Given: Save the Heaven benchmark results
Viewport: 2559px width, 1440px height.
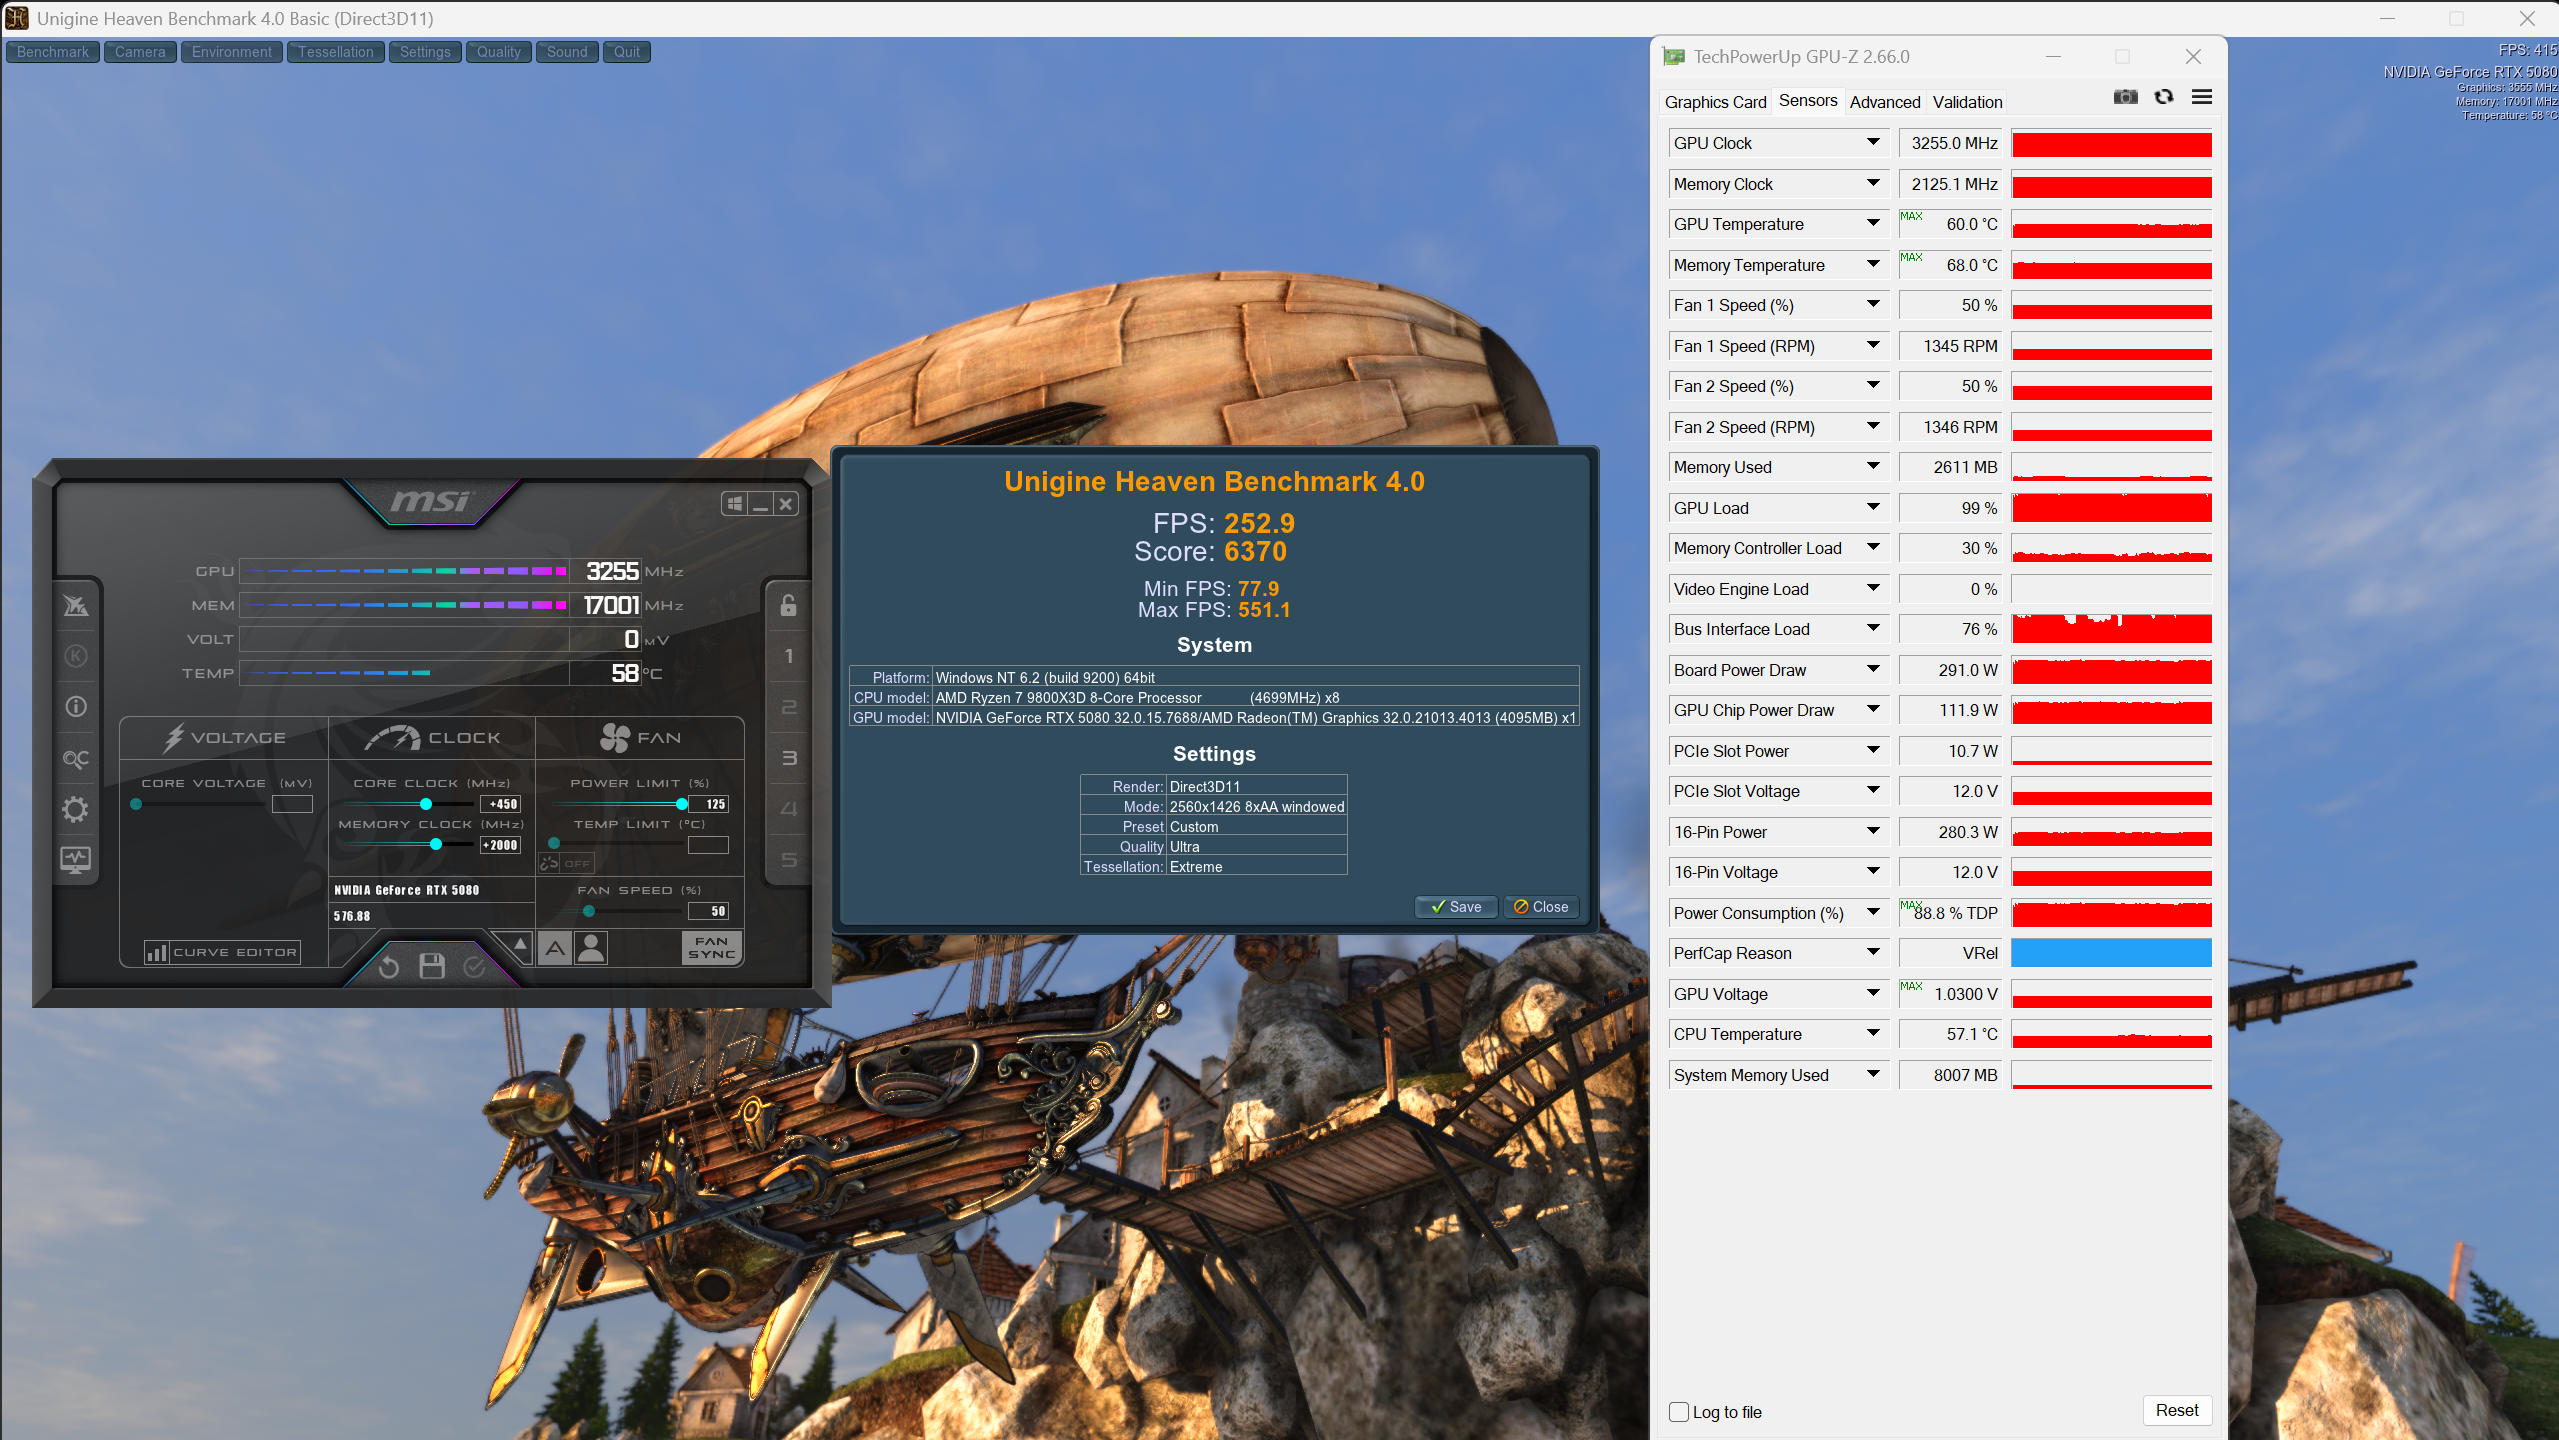Looking at the screenshot, I should point(1456,907).
